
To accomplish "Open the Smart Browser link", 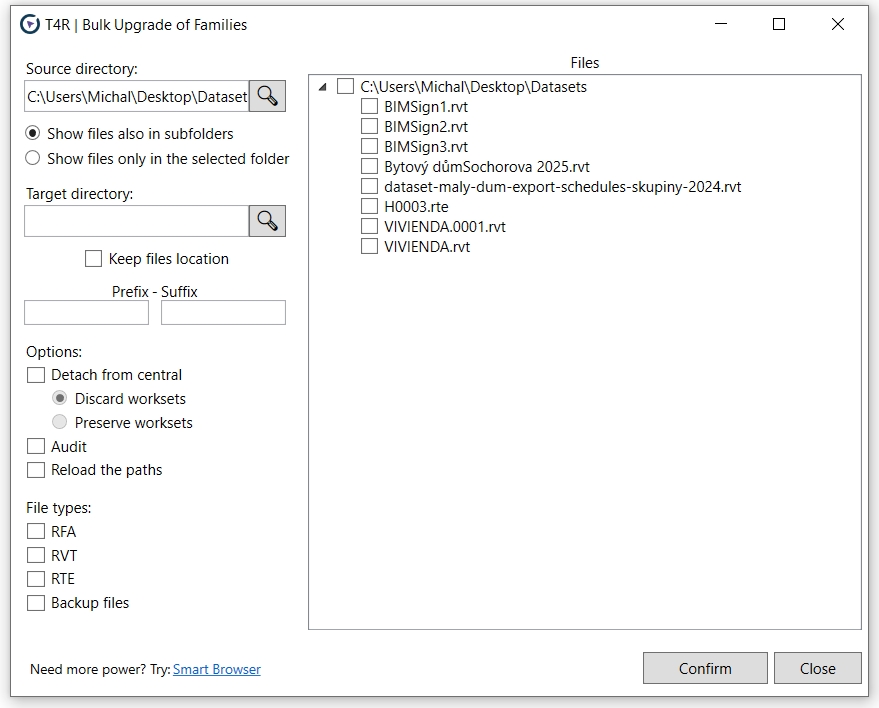I will coord(216,670).
